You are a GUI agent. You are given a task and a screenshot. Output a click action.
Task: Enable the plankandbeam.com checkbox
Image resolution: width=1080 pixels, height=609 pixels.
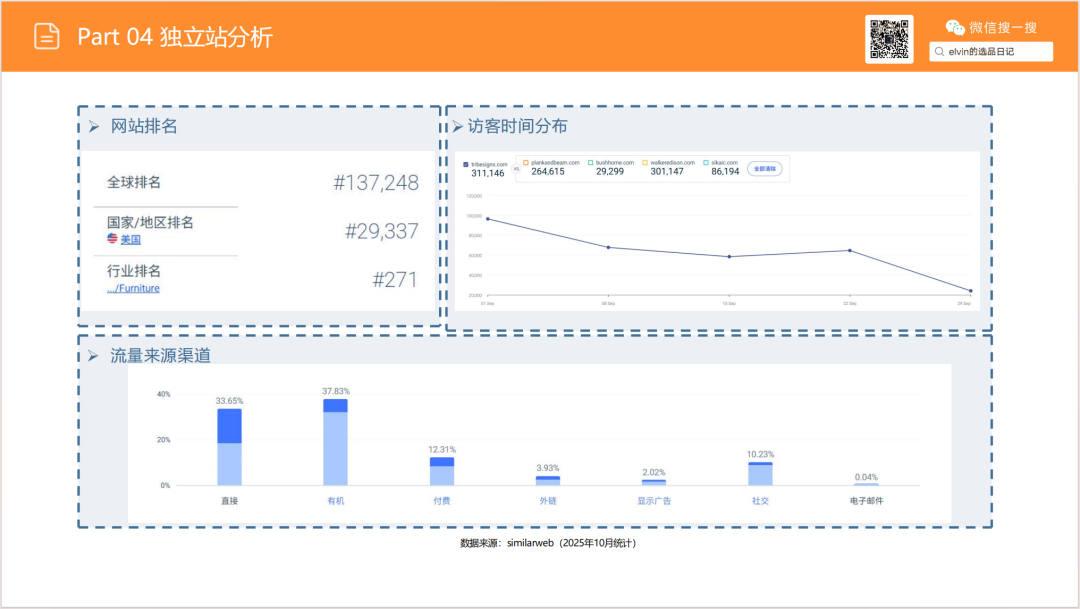(526, 162)
